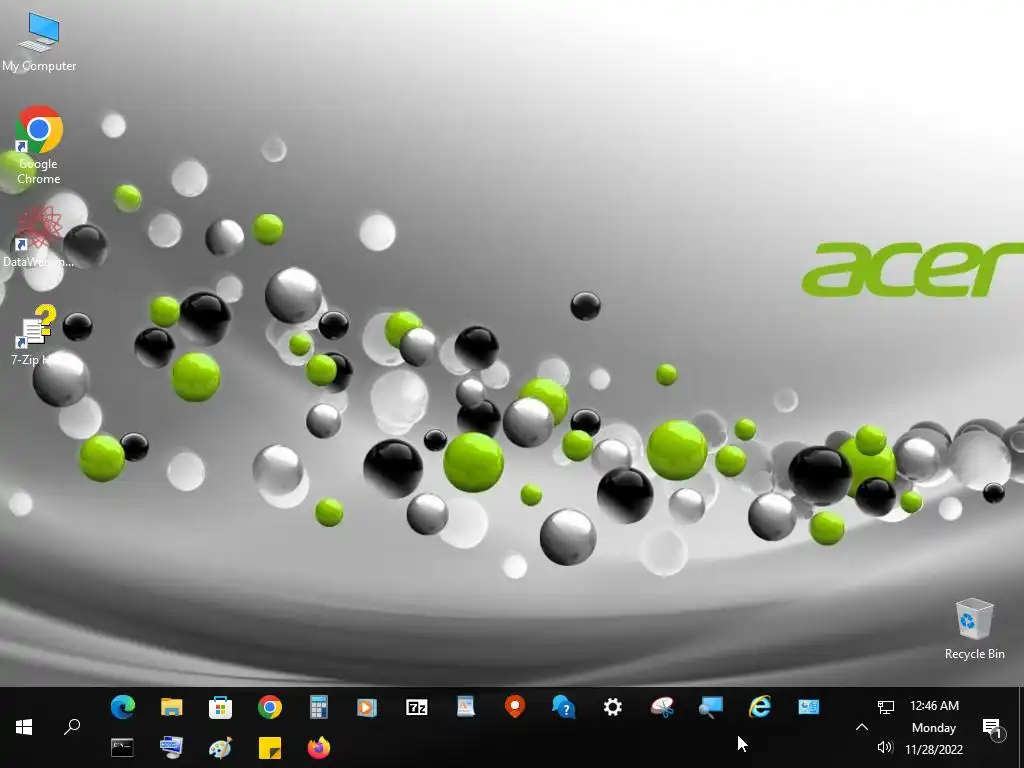
Task: Open Magnifier from taskbar
Action: coord(711,707)
